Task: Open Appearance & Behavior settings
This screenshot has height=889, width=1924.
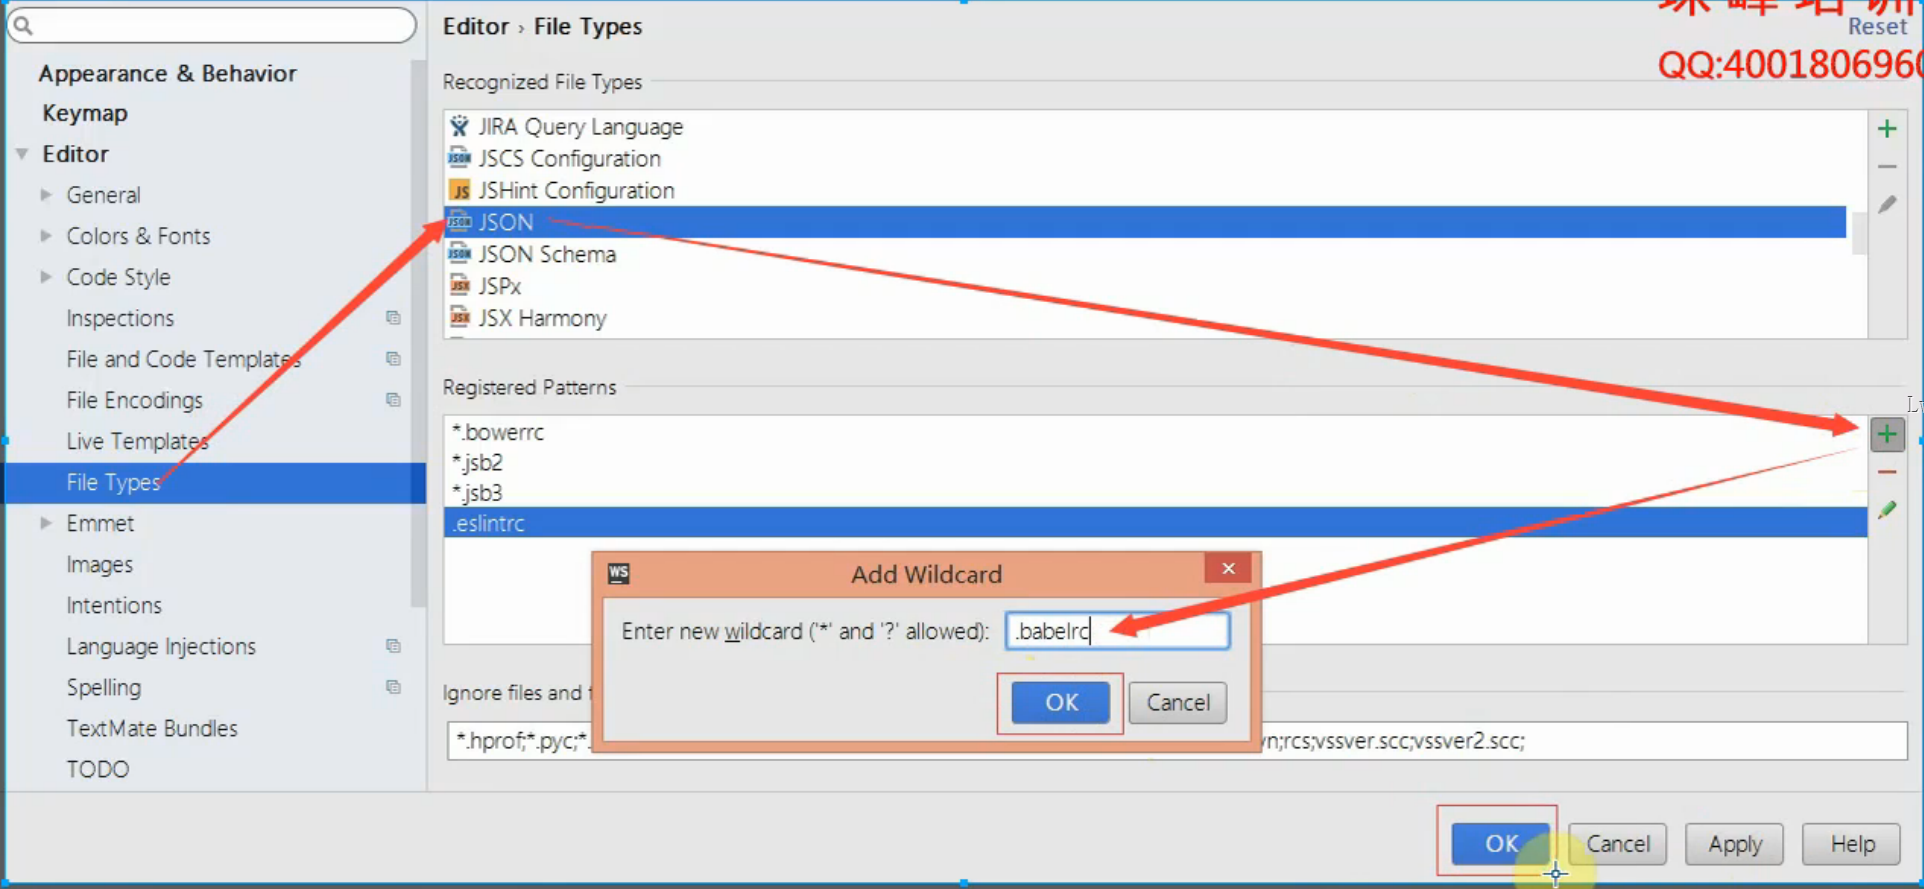Action: point(167,73)
